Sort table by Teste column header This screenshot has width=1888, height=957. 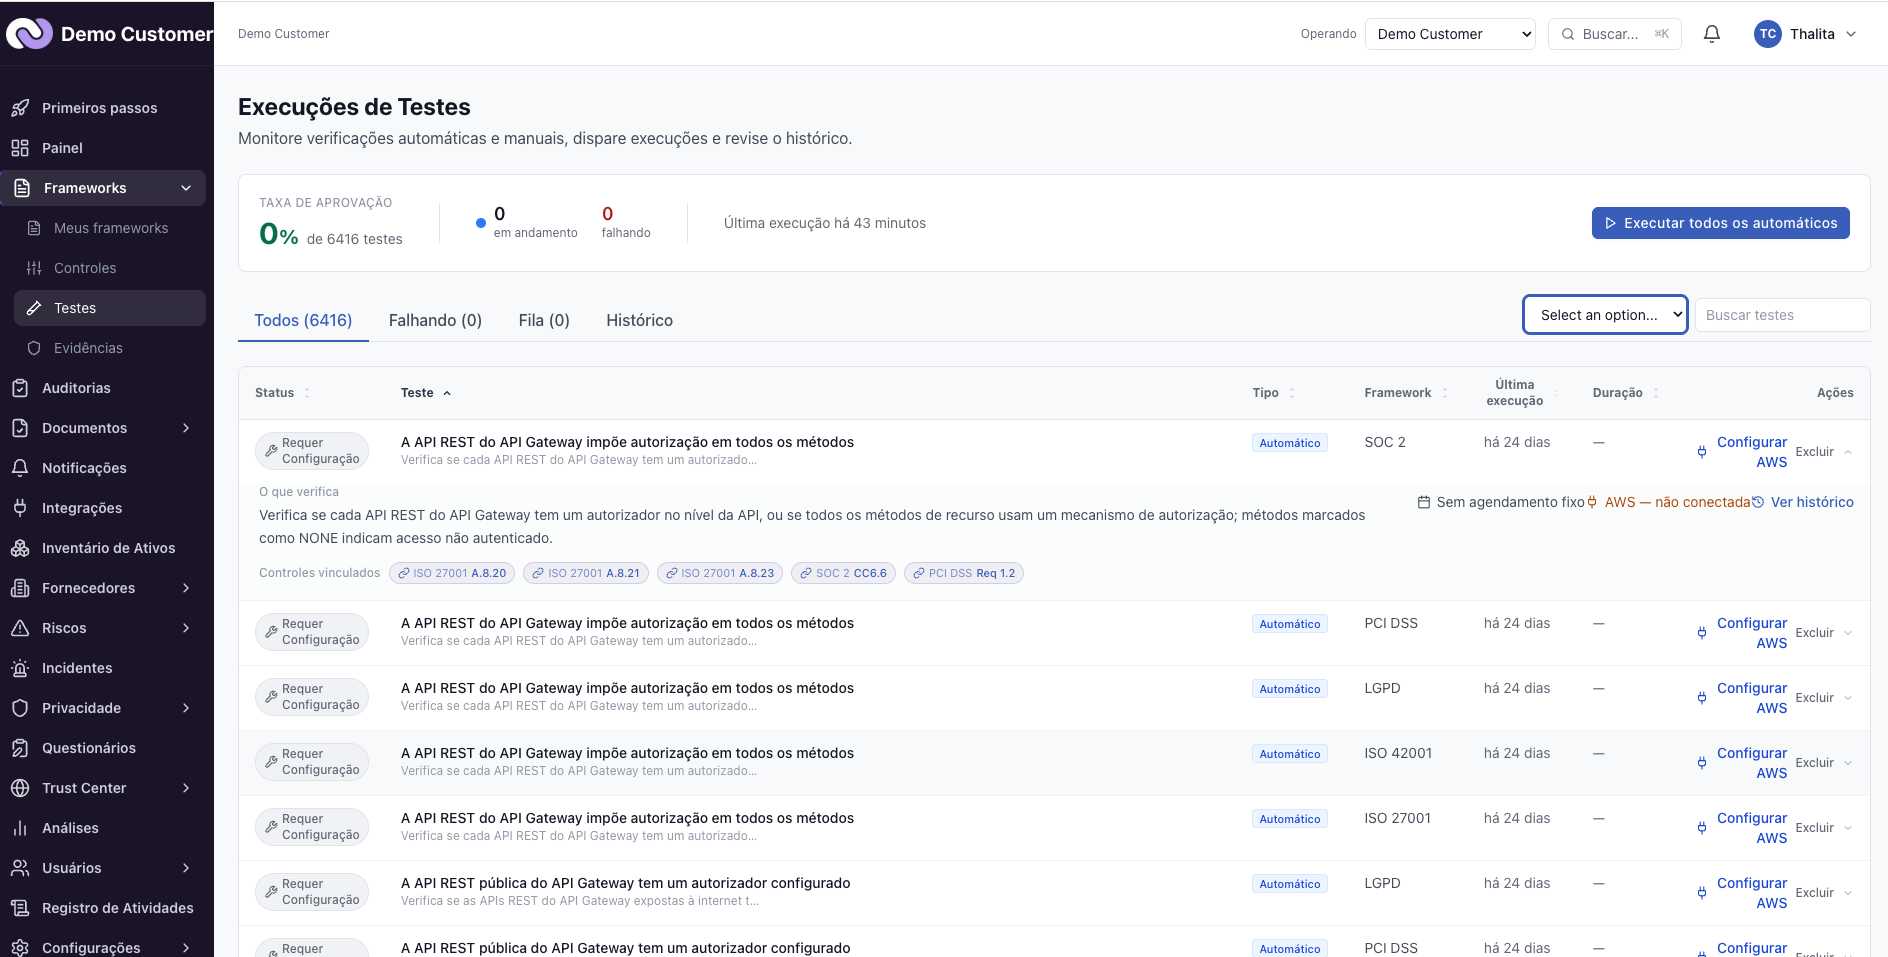[426, 393]
